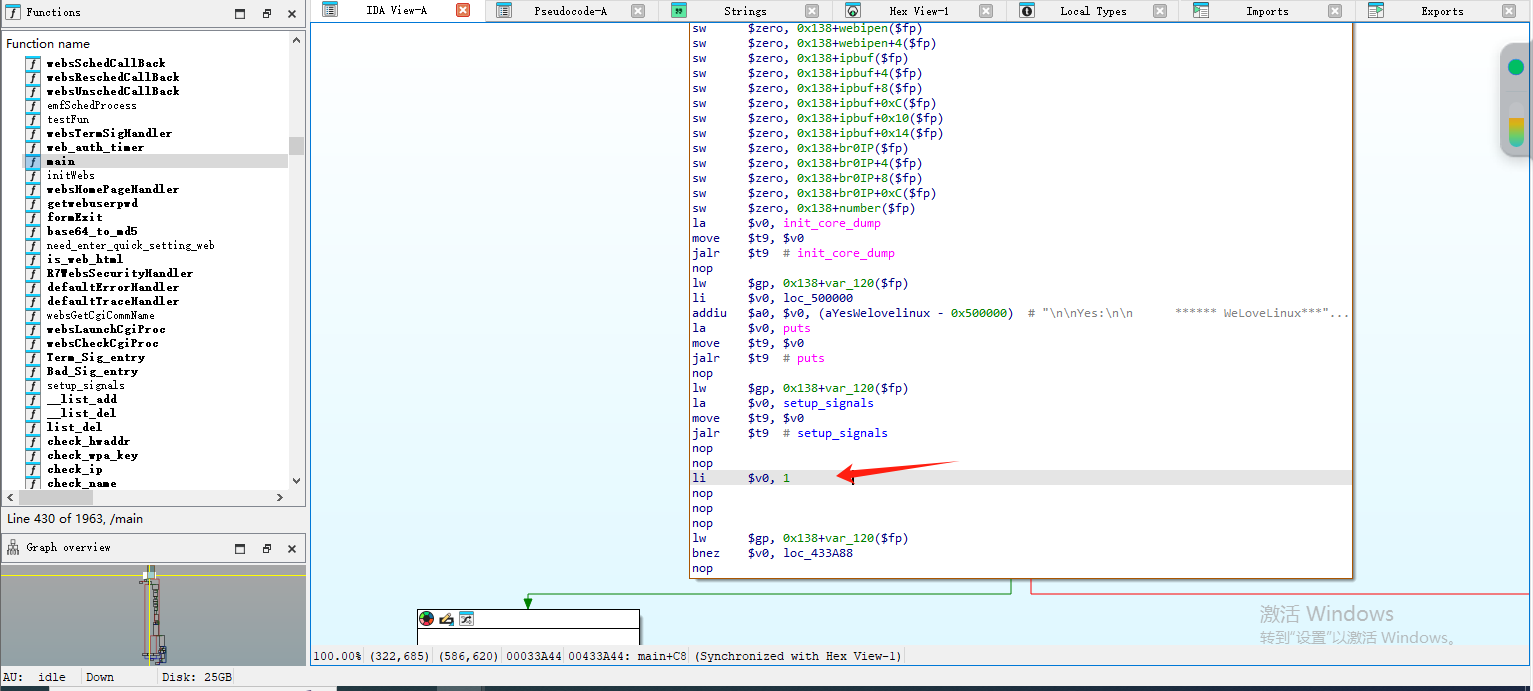The image size is (1533, 691).
Task: Click the edit comment pencil icon on lower node
Action: (446, 619)
